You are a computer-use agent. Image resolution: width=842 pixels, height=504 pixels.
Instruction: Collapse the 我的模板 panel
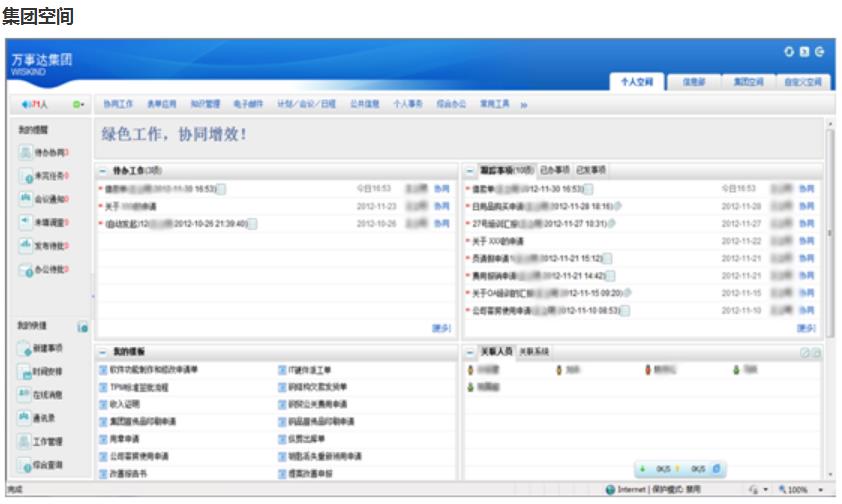click(103, 352)
